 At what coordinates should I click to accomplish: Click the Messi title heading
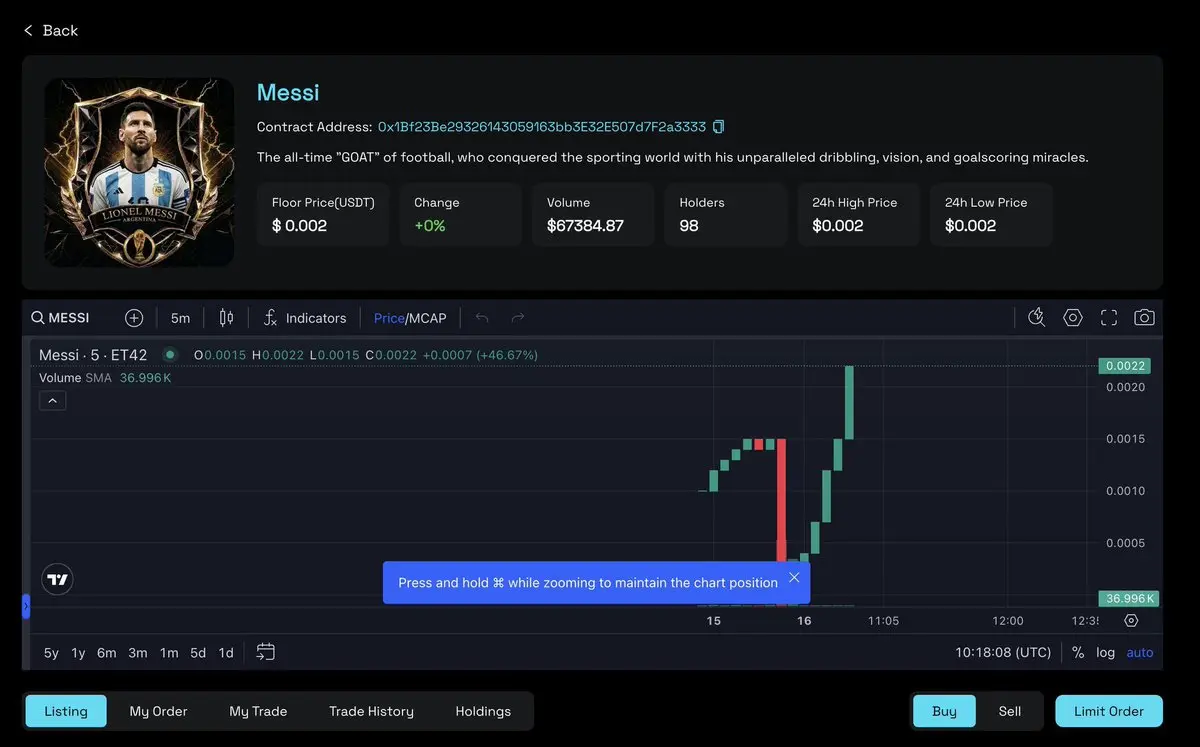(x=288, y=92)
